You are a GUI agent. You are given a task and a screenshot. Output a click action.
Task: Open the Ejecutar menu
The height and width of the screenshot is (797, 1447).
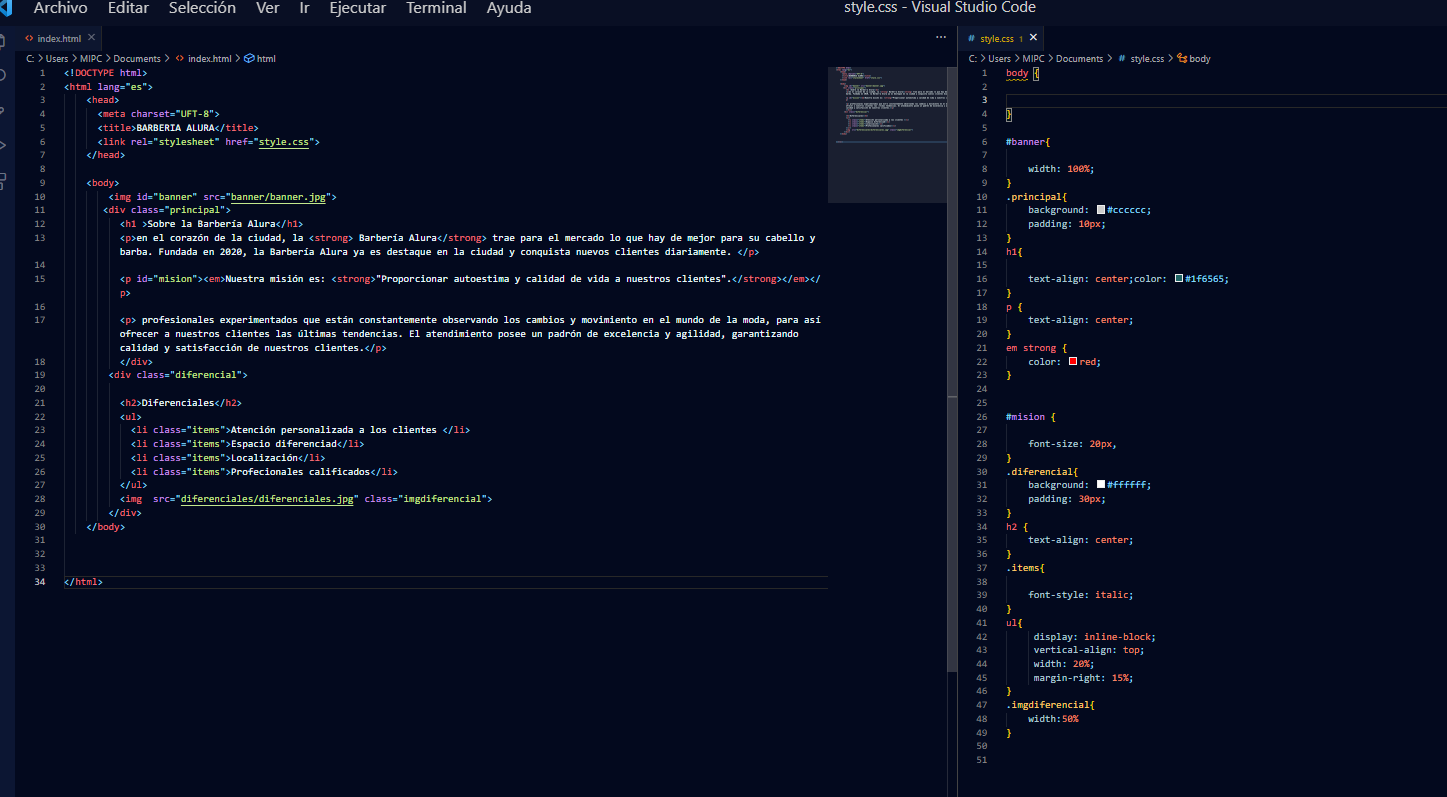pyautogui.click(x=357, y=8)
